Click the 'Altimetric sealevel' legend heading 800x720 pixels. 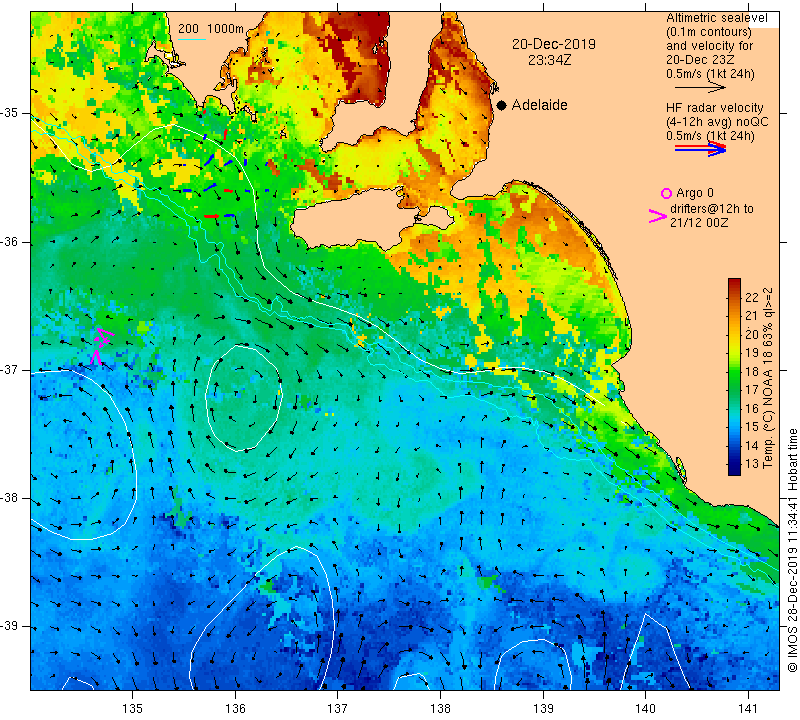(716, 18)
